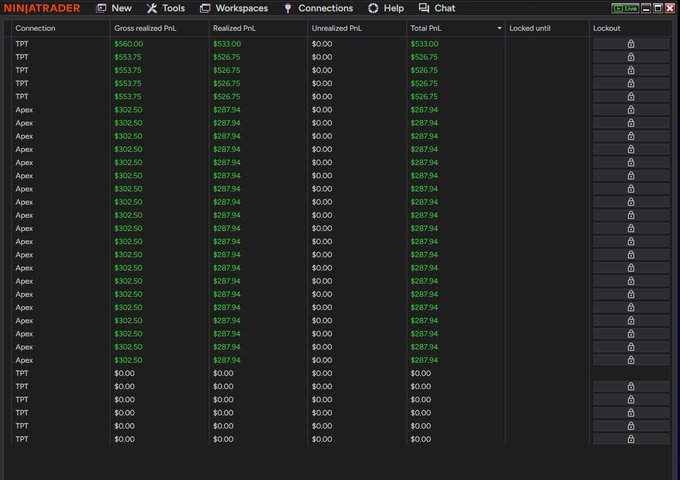Open the New menu
Screen dimensions: 680x480
pyautogui.click(x=114, y=8)
